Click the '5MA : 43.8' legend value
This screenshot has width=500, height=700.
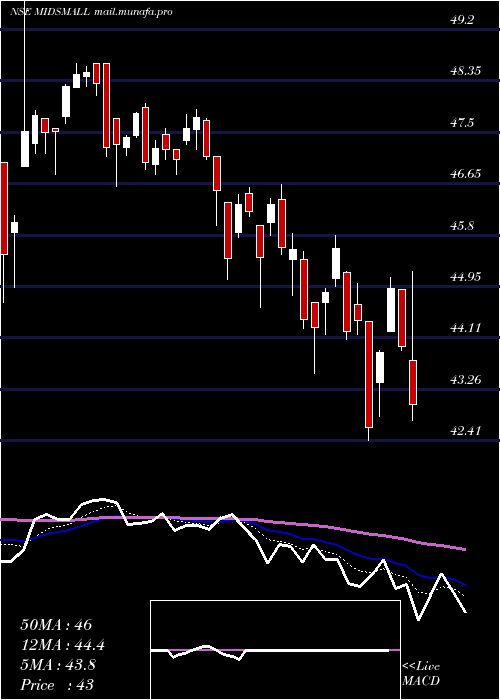pyautogui.click(x=58, y=665)
